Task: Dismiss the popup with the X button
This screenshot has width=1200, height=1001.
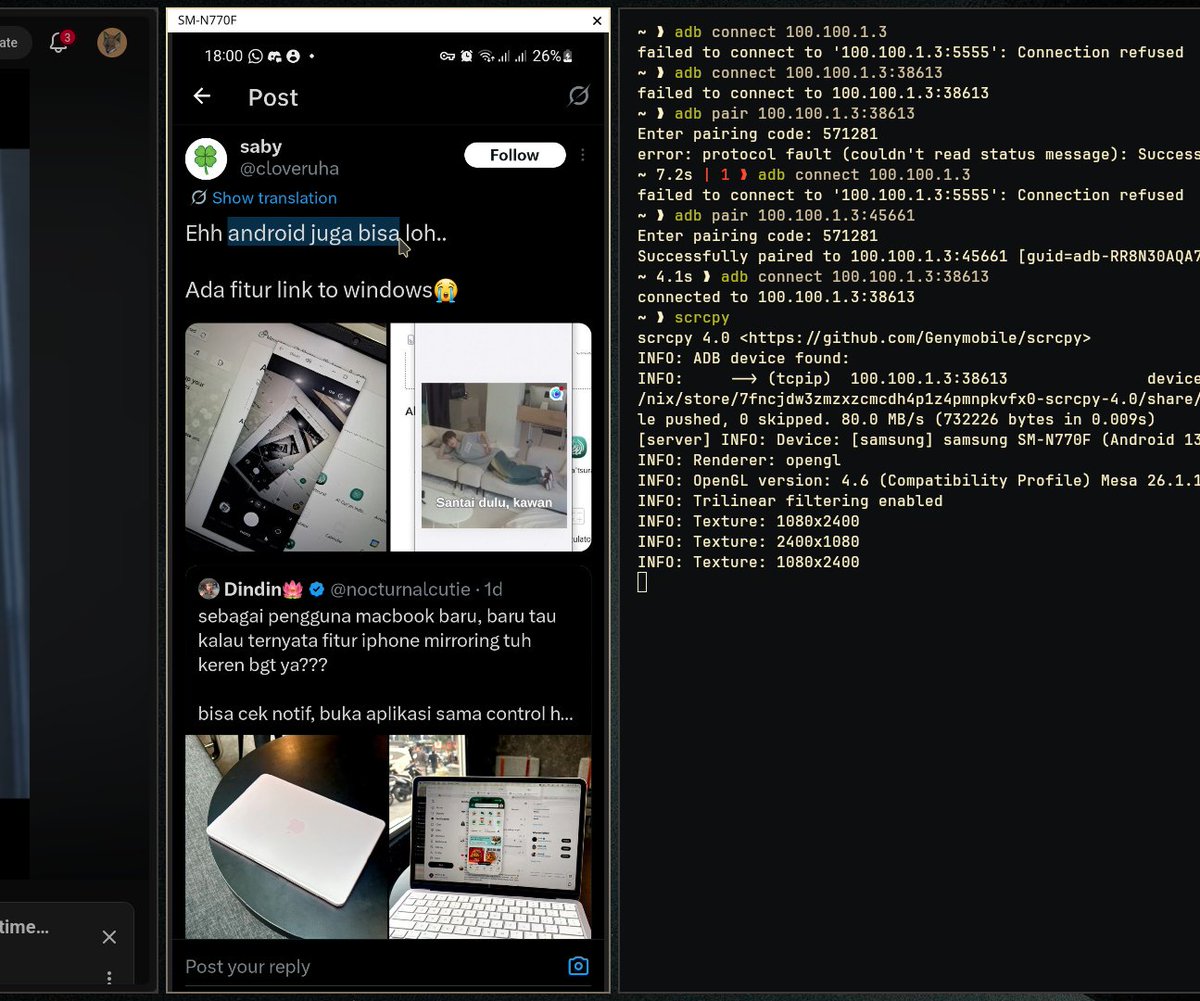Action: pyautogui.click(x=109, y=937)
